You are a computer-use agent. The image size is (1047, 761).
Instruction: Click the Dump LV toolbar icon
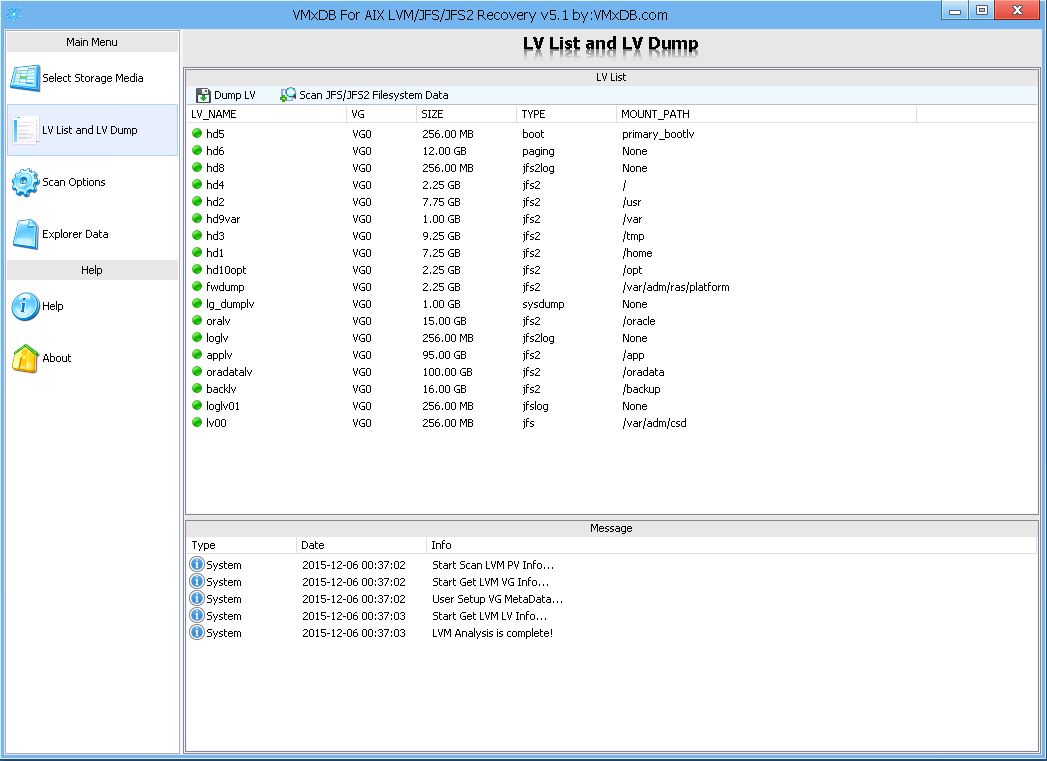tap(203, 95)
